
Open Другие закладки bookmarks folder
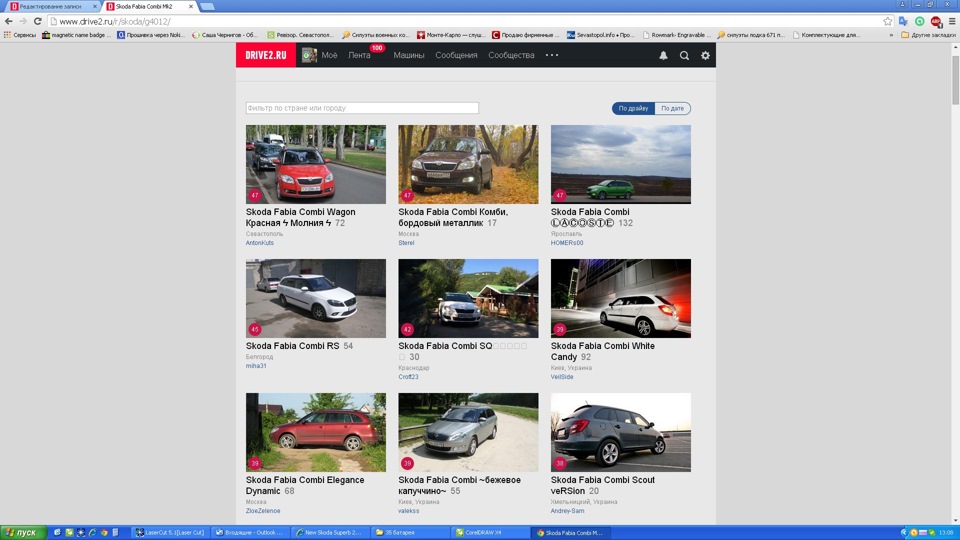(x=928, y=35)
